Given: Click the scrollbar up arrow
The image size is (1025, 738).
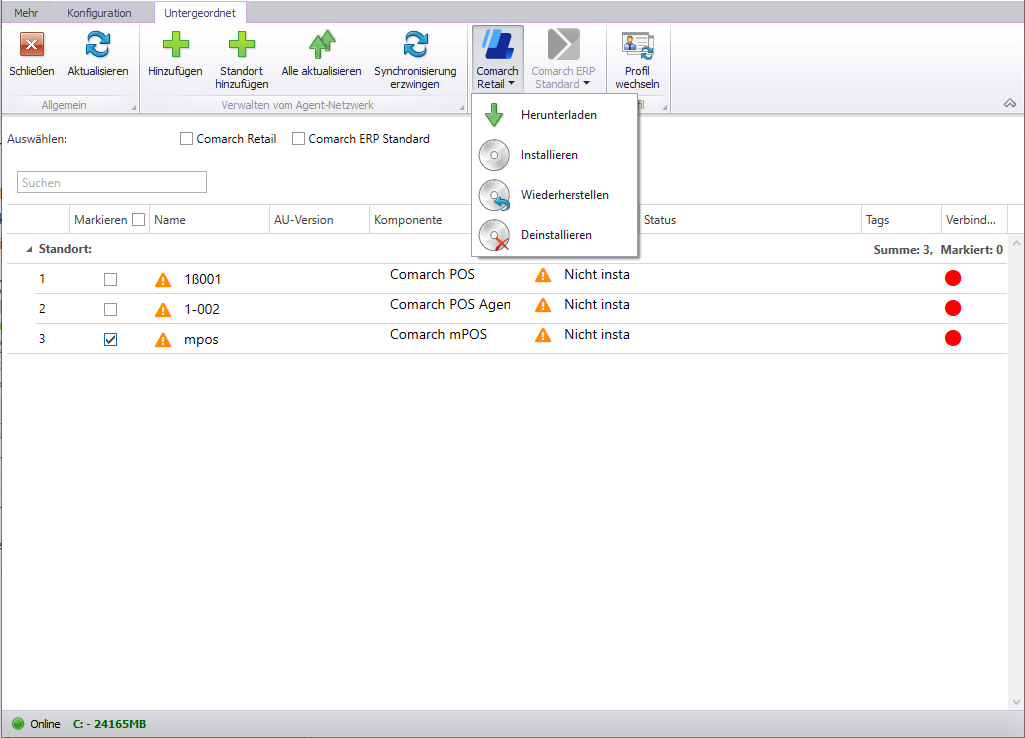Looking at the screenshot, I should point(1016,243).
